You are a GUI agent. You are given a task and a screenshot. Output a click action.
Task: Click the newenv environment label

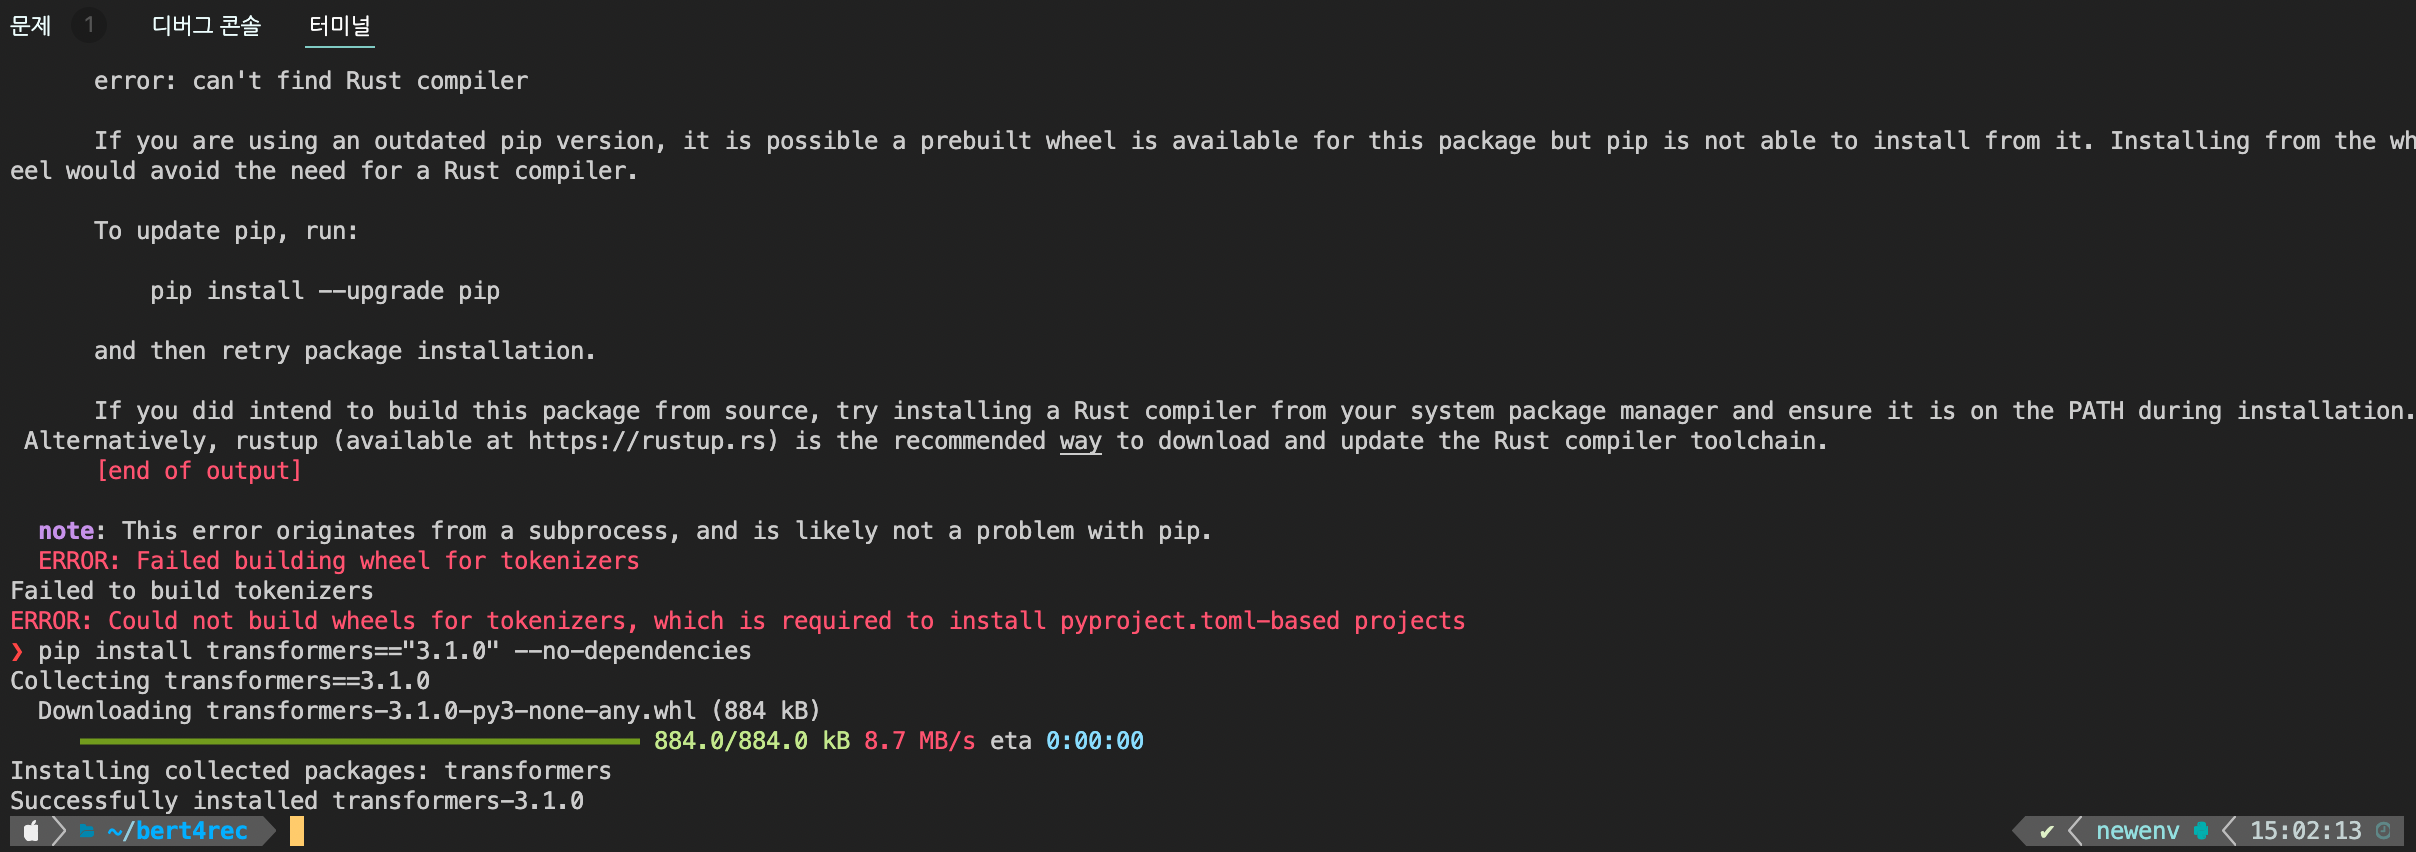tap(2137, 831)
